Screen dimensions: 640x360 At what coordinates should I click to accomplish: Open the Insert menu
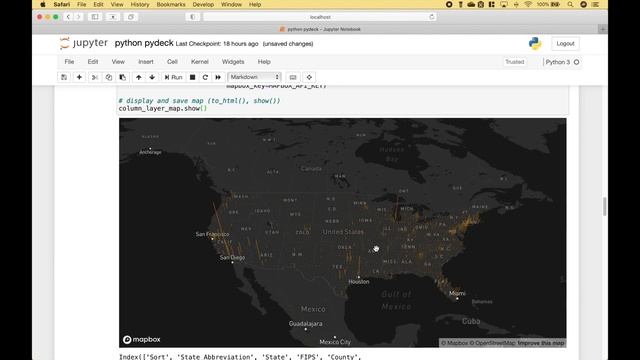click(x=146, y=62)
